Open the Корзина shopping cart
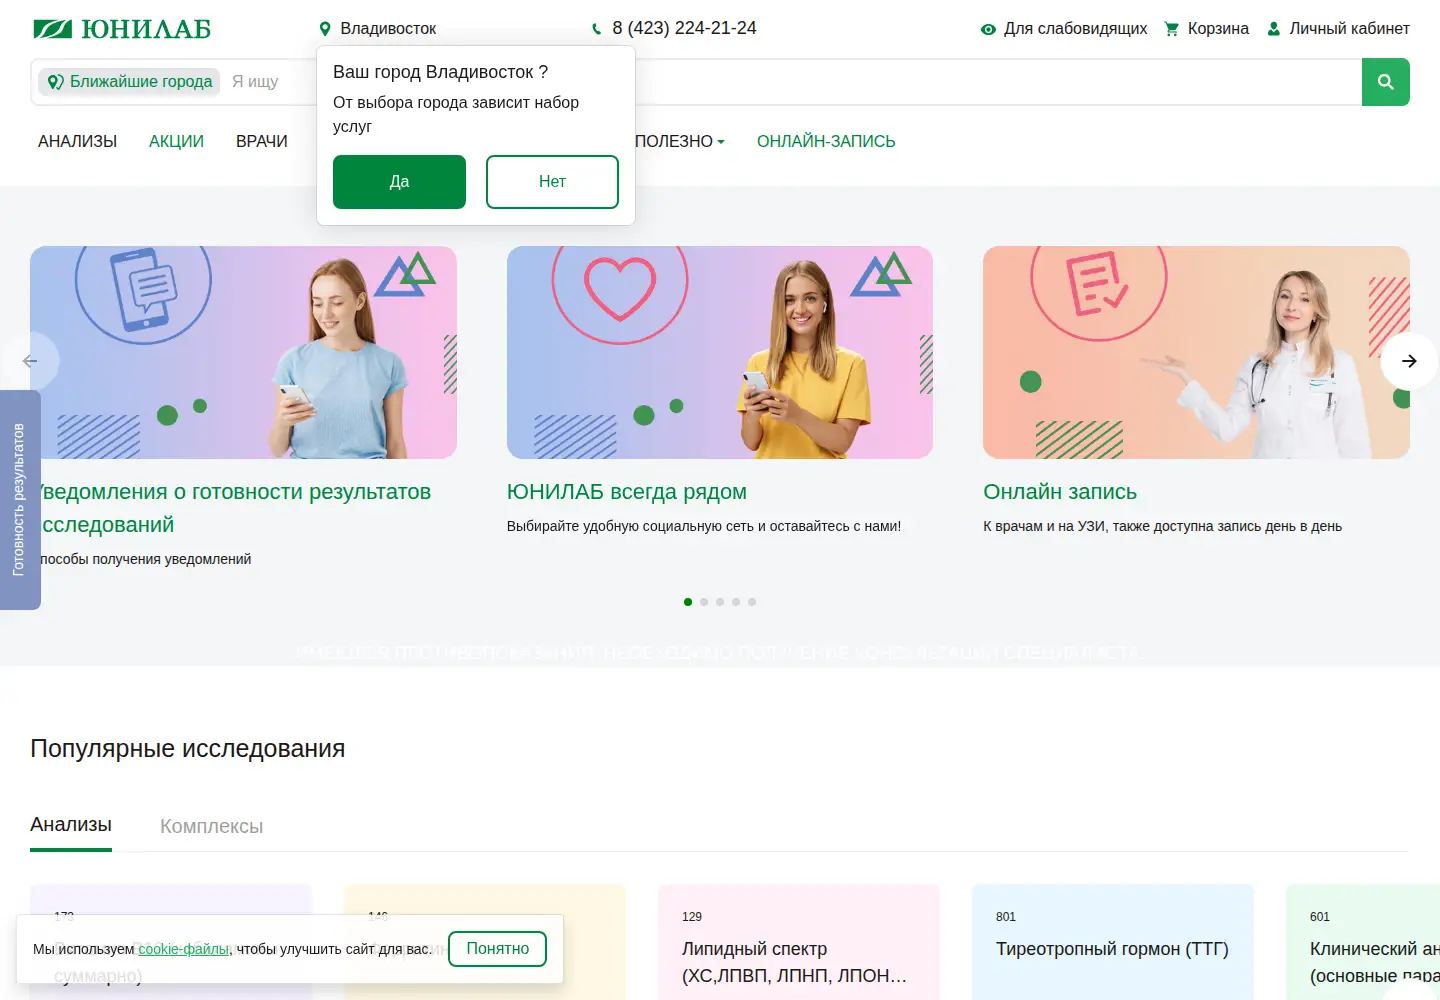 click(x=1207, y=29)
